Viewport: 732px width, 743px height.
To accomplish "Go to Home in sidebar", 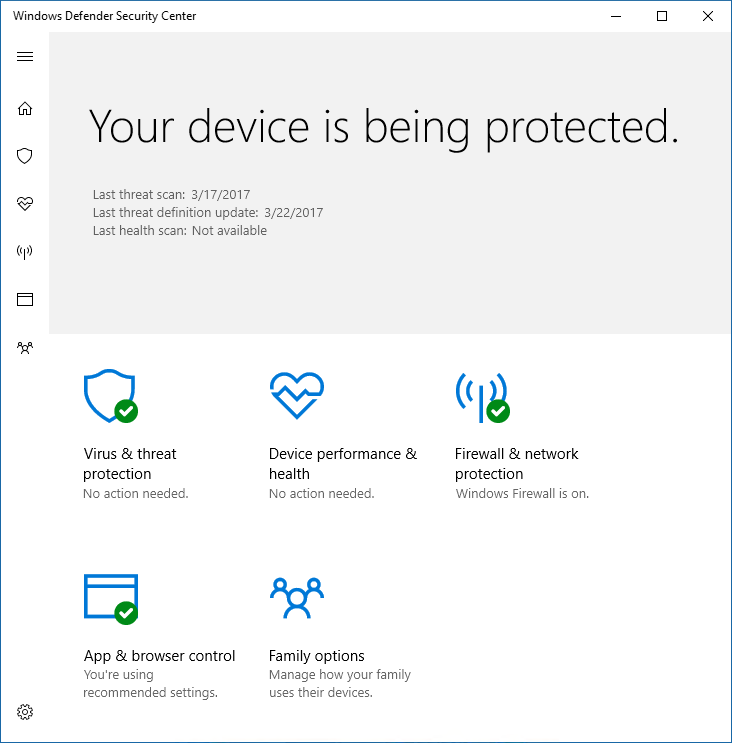I will [25, 108].
